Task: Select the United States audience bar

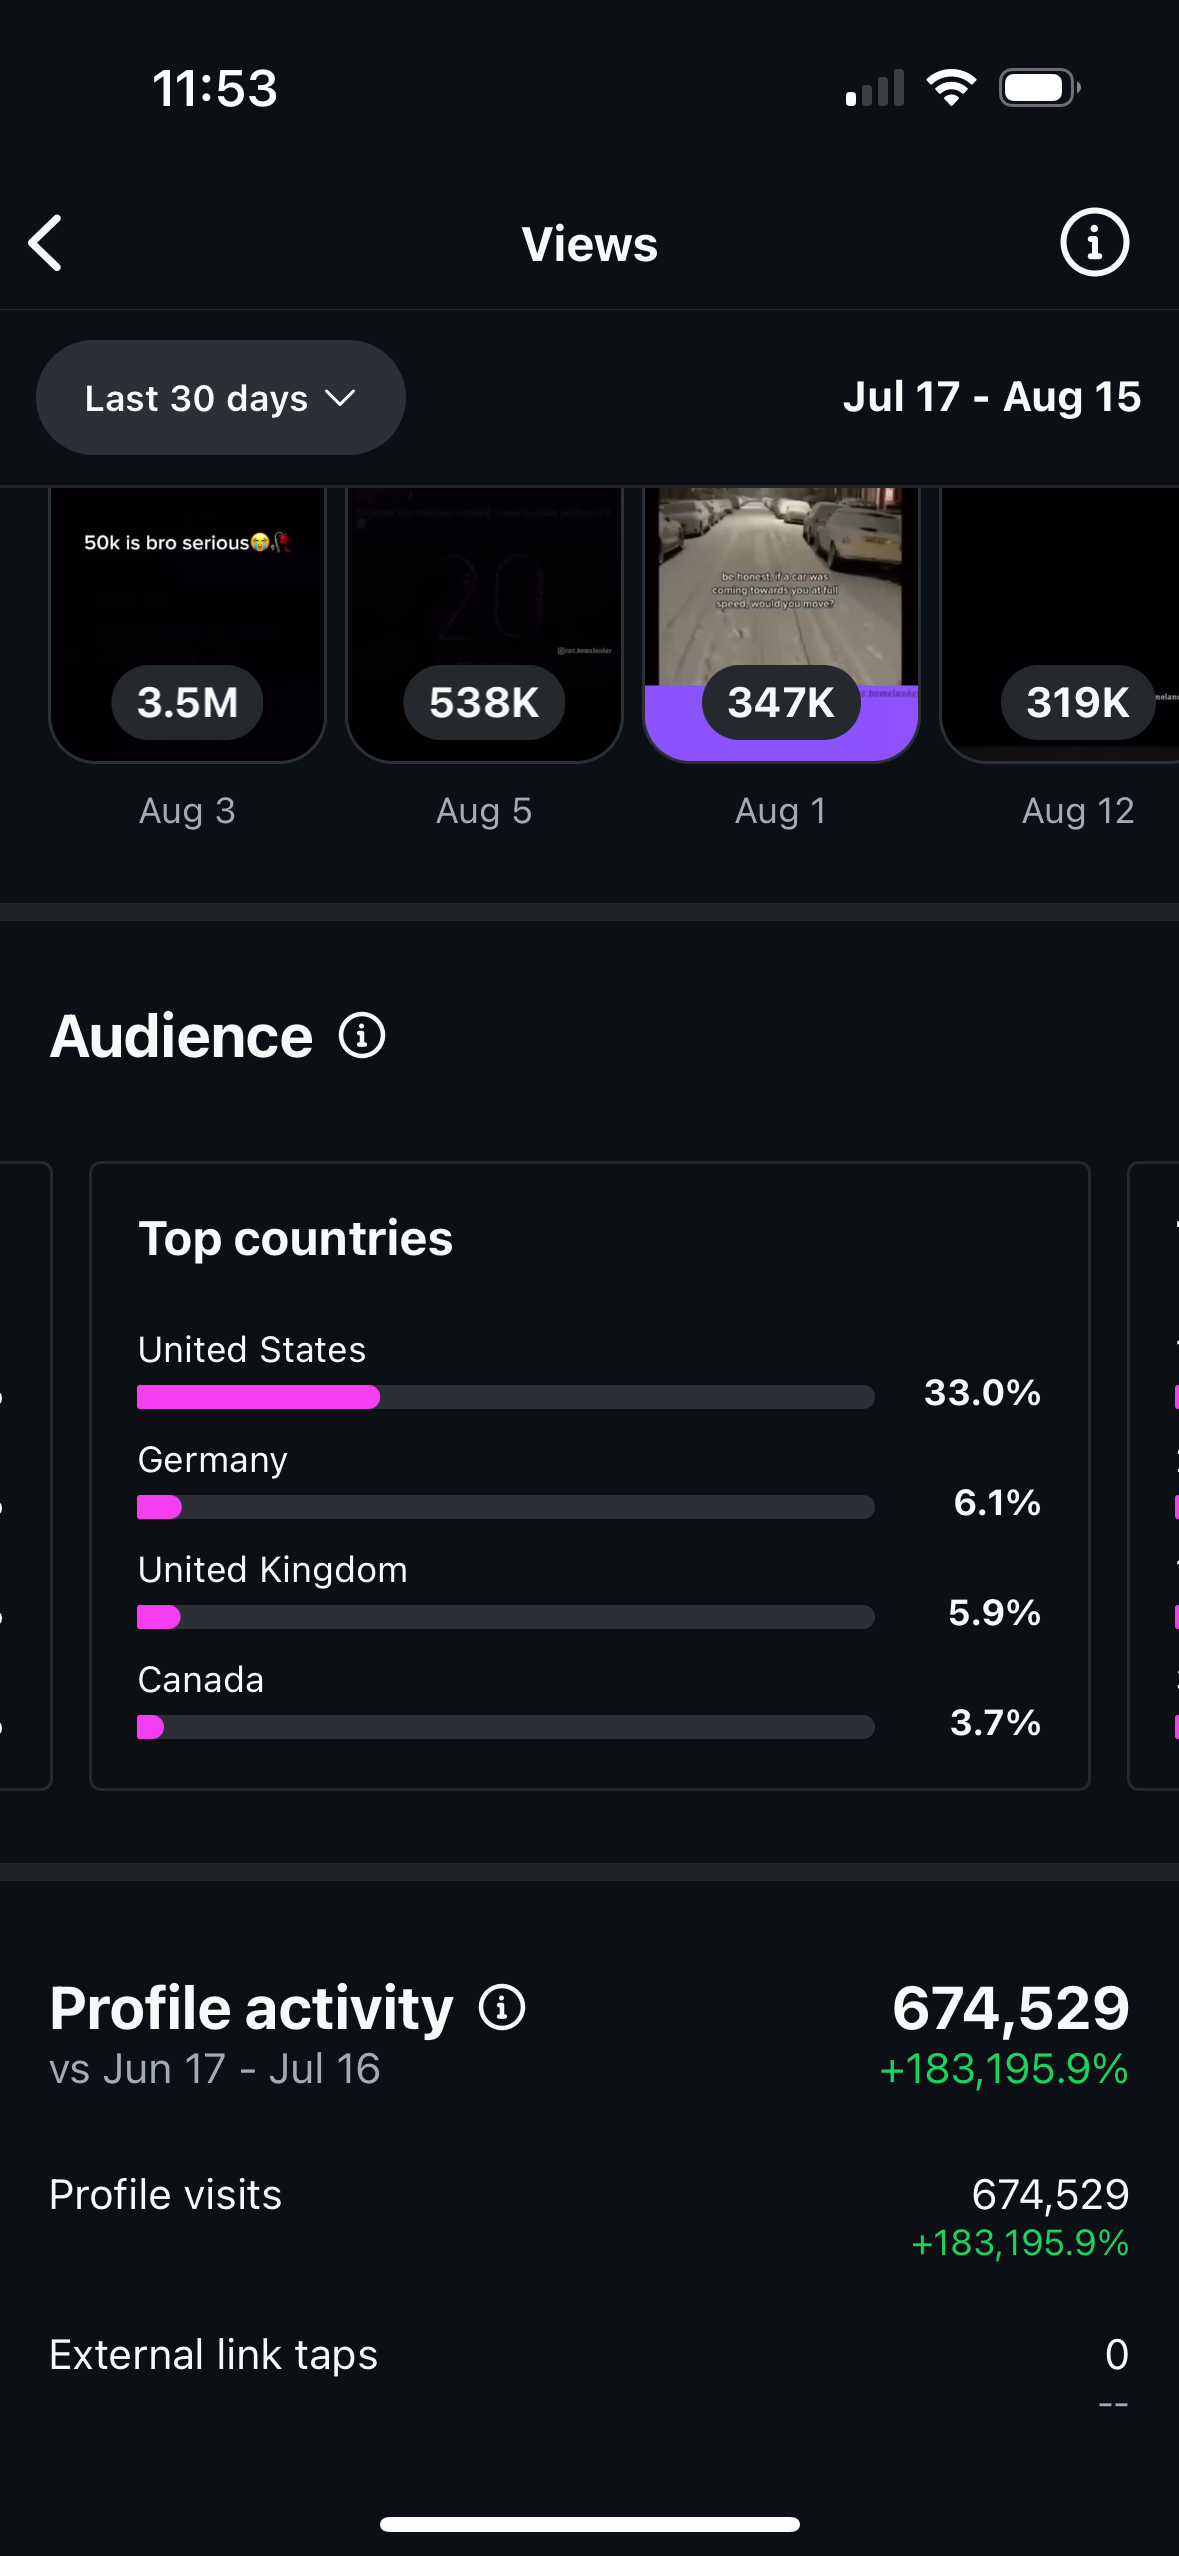Action: click(x=505, y=1397)
